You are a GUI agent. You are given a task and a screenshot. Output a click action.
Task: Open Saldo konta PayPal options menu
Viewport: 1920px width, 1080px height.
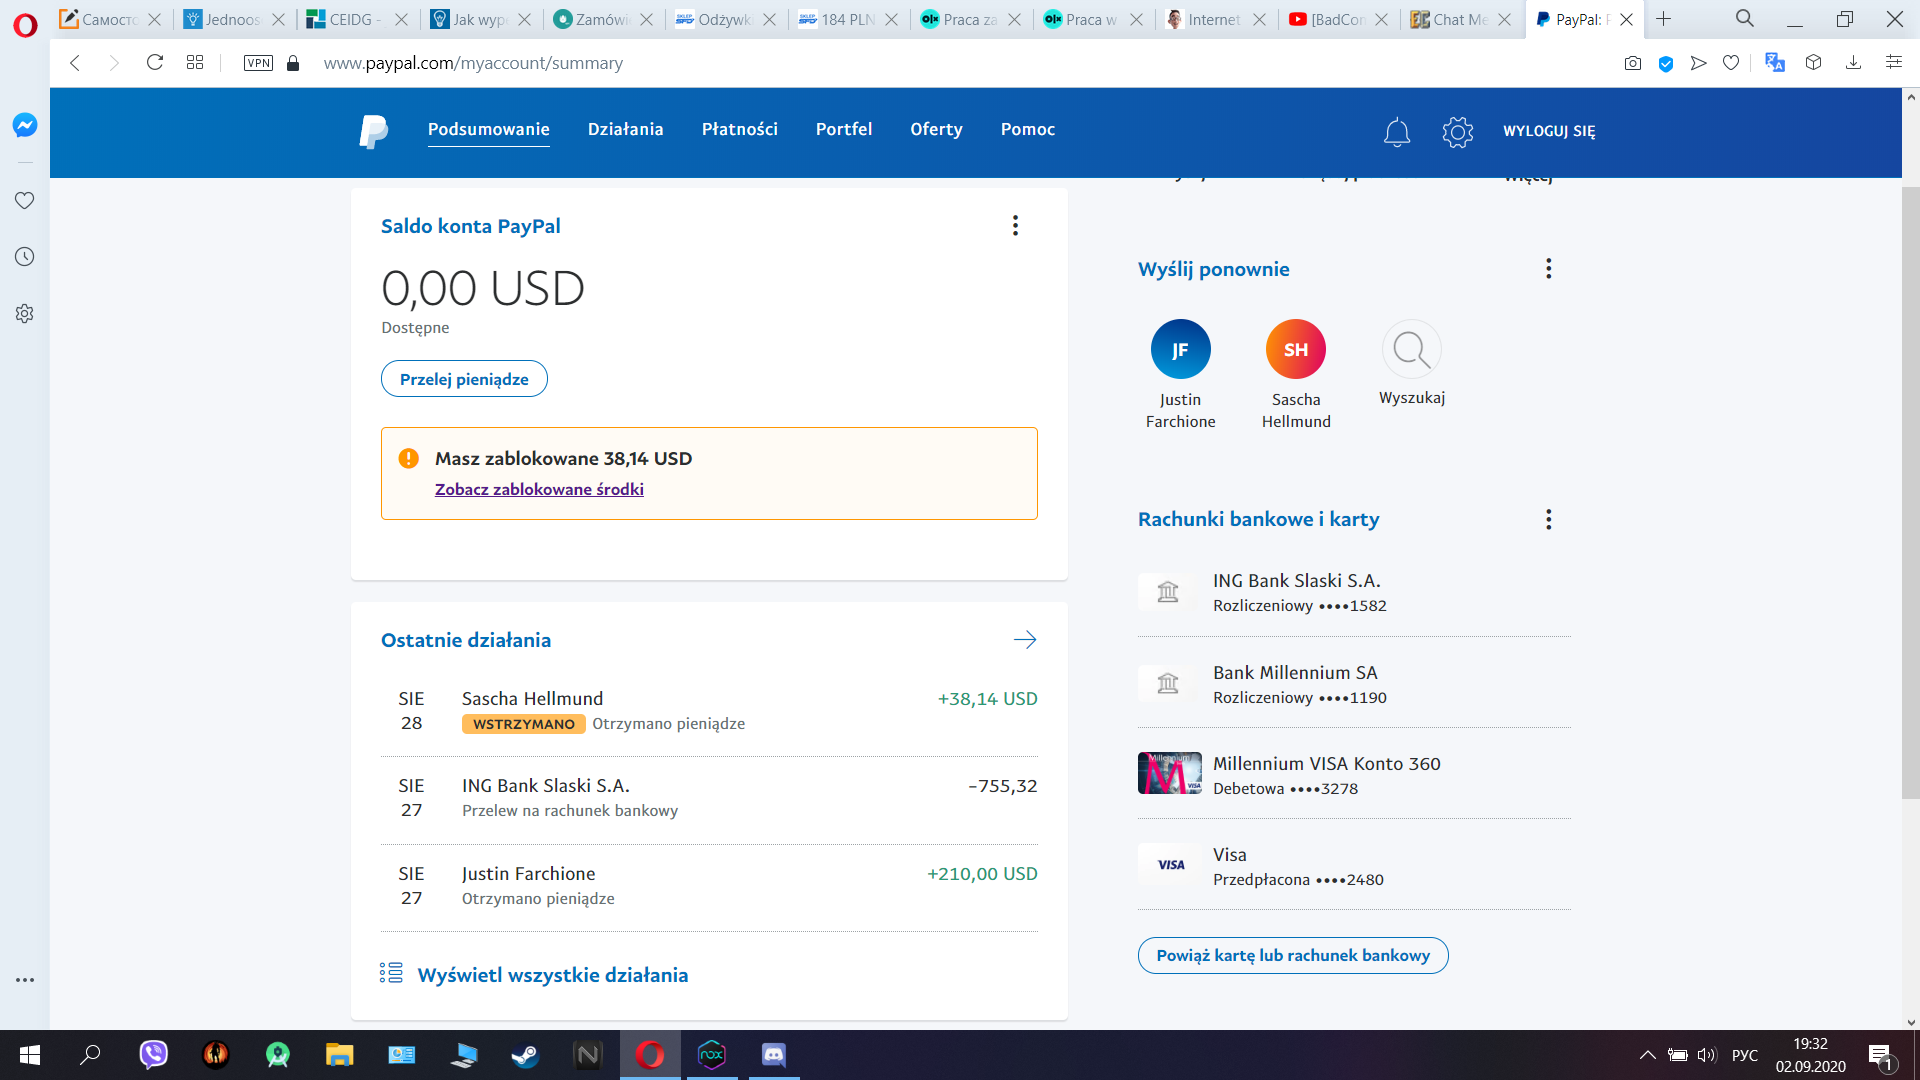[1015, 226]
